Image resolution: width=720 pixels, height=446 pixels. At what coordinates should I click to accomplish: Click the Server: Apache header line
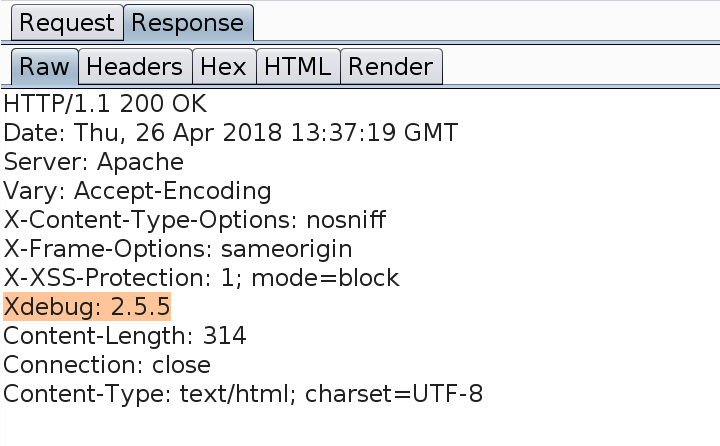(94, 161)
